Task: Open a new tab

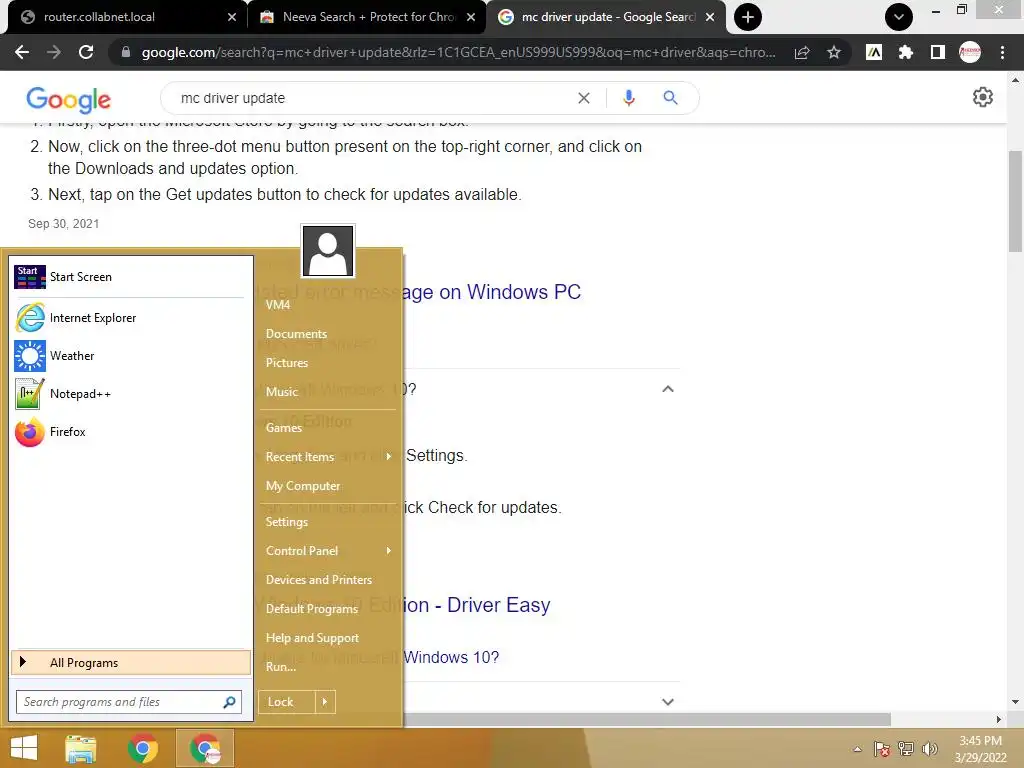Action: point(748,17)
